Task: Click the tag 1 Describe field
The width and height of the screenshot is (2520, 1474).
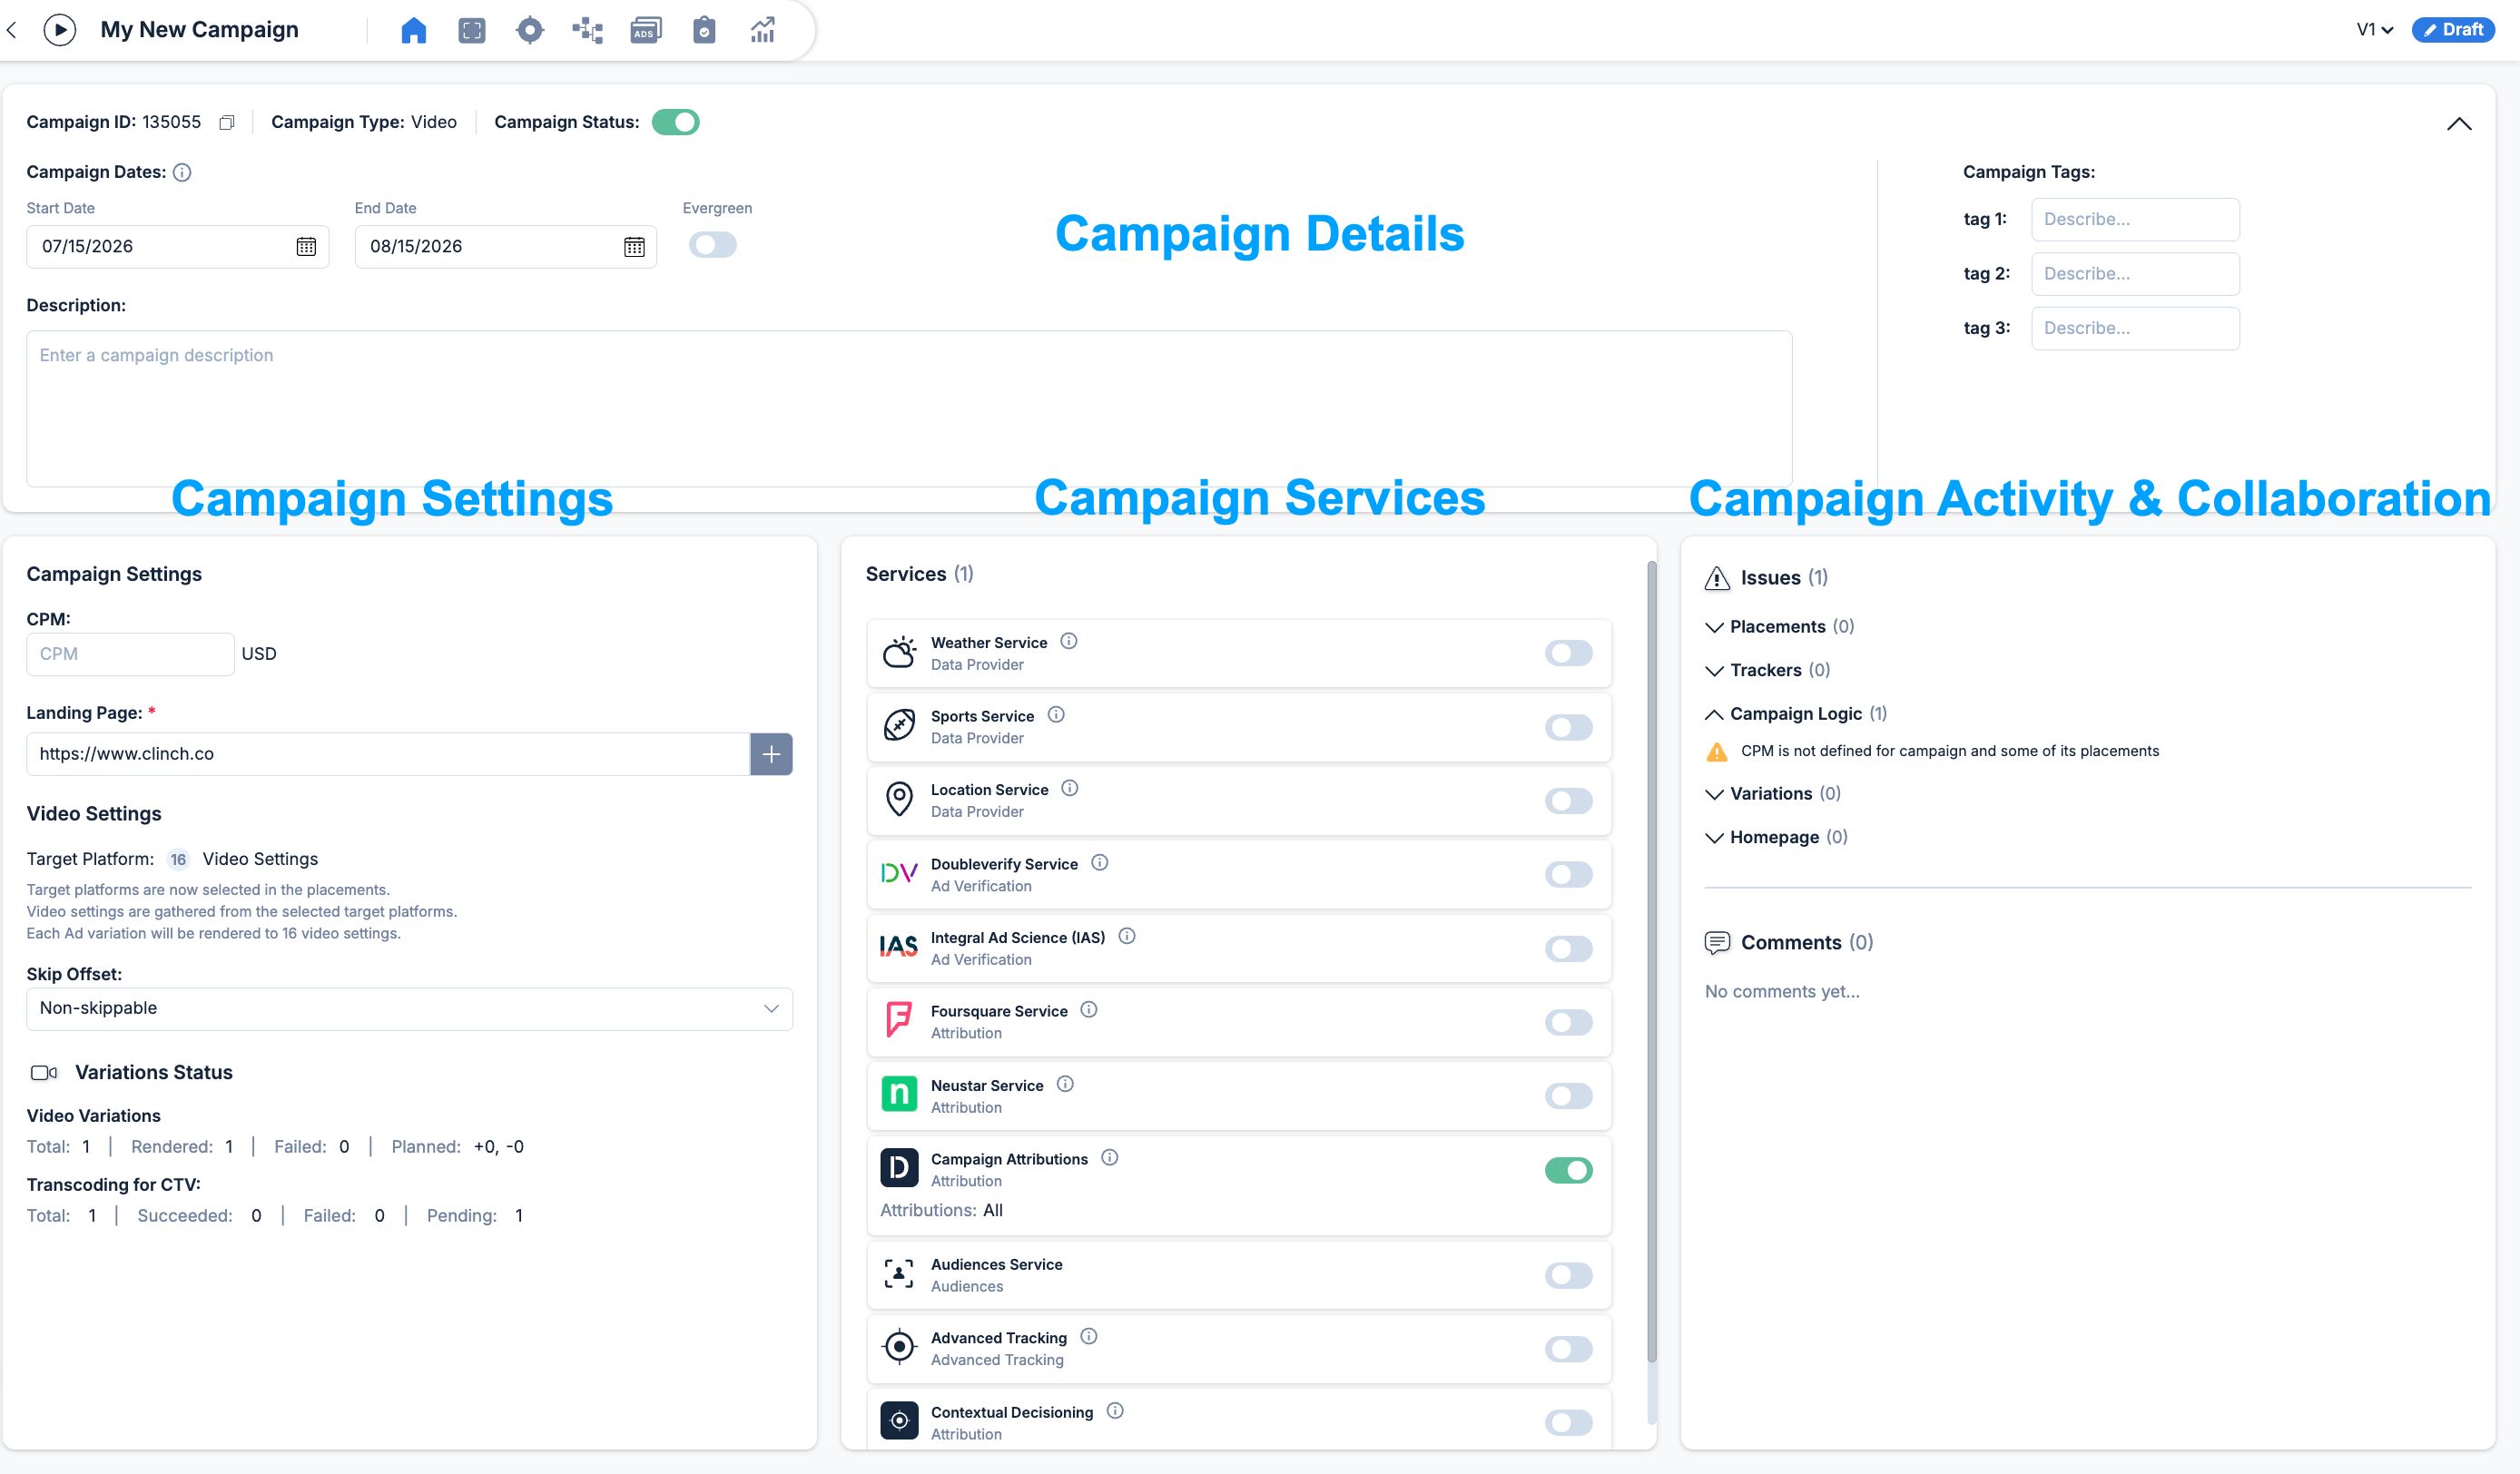Action: [x=2135, y=219]
